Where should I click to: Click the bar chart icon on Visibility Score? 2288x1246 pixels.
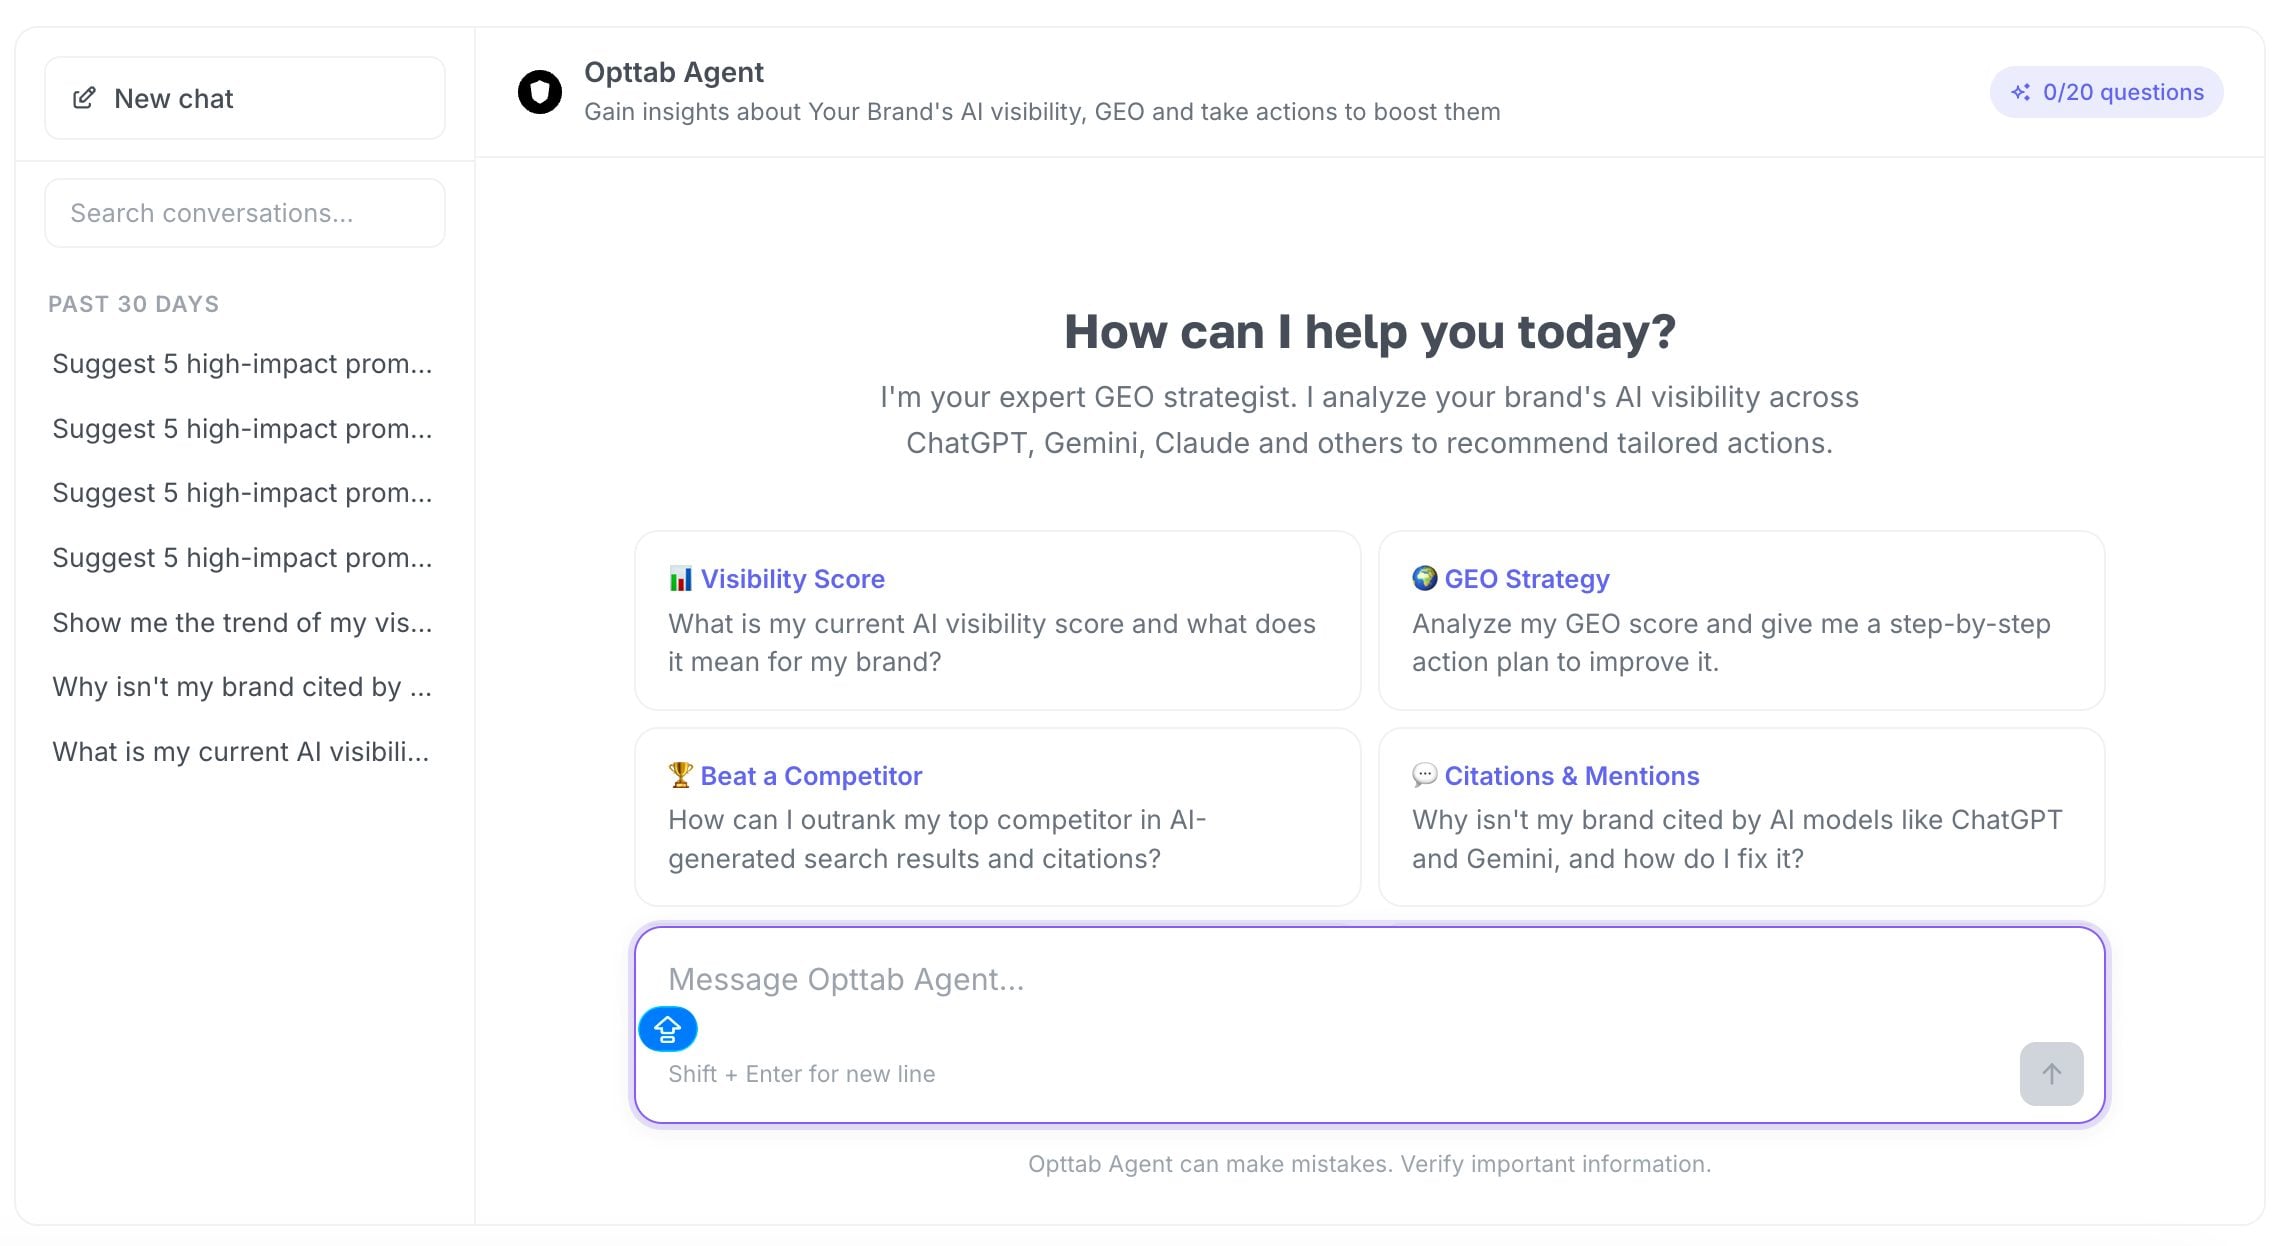[680, 579]
